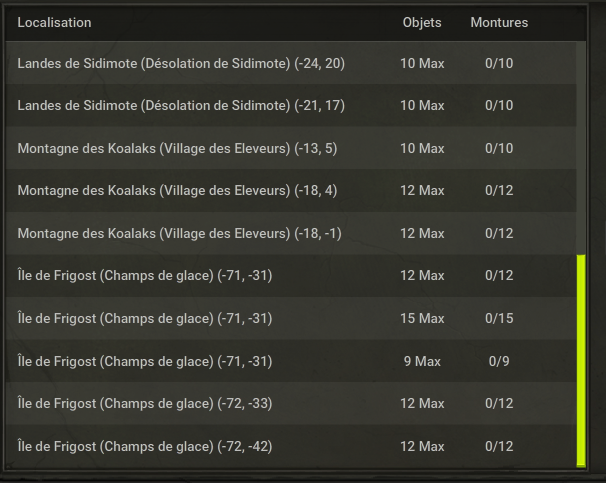Select Landes de Sidimote (-24, 20) row
This screenshot has height=483, width=606.
click(291, 63)
